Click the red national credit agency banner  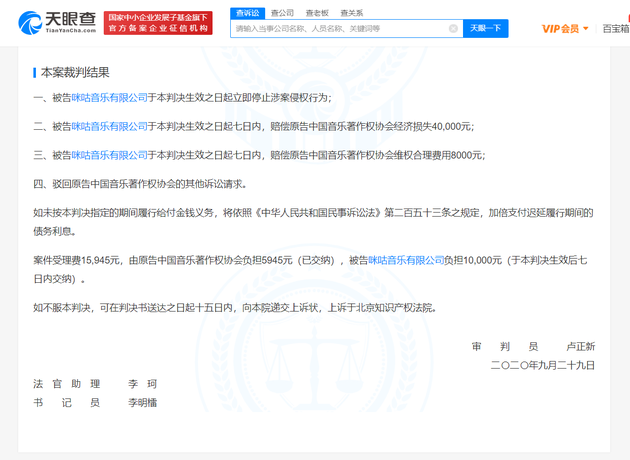pyautogui.click(x=158, y=22)
